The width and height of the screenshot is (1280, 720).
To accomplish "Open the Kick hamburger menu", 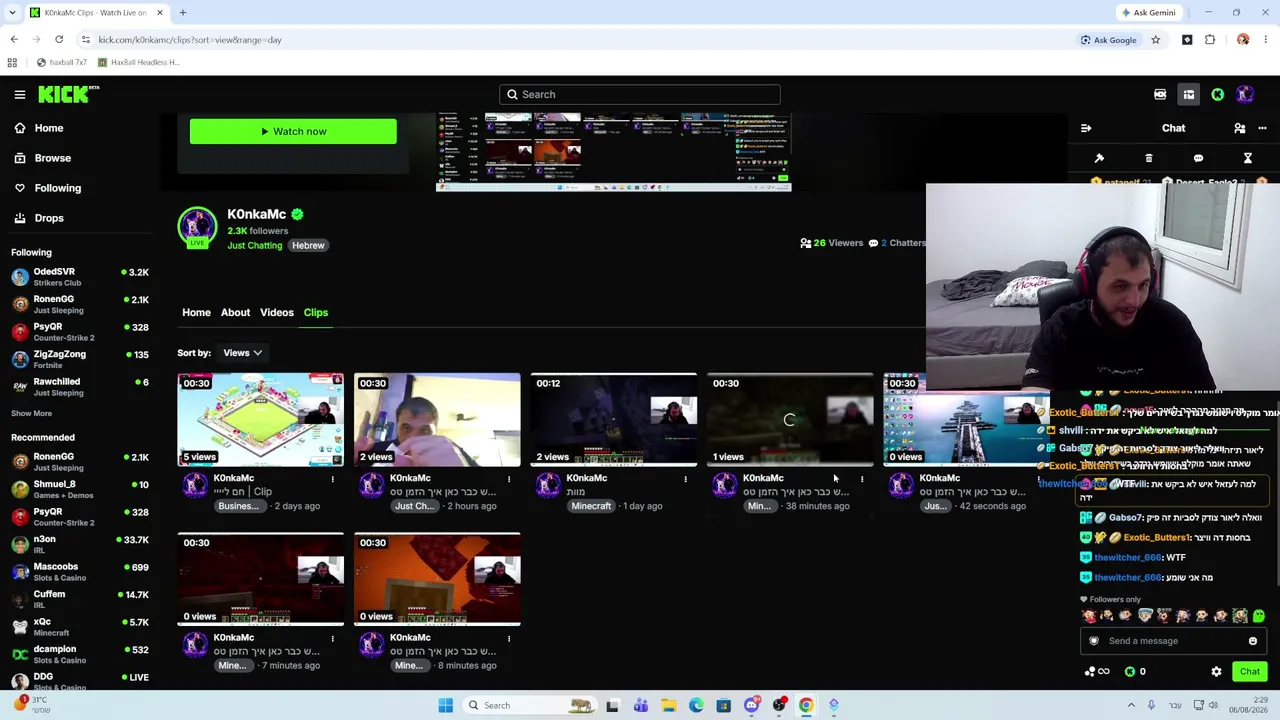I will tap(20, 94).
